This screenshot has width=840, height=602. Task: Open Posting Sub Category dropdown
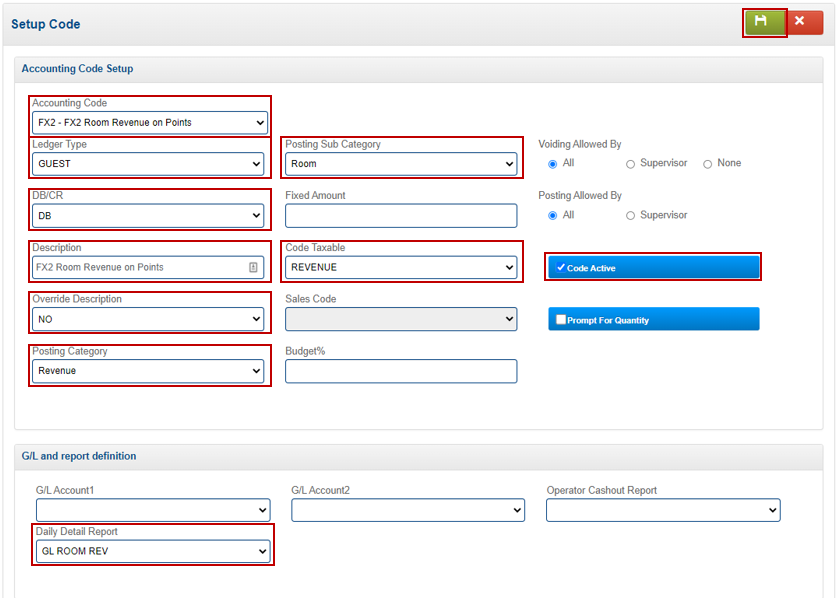[x=401, y=164]
